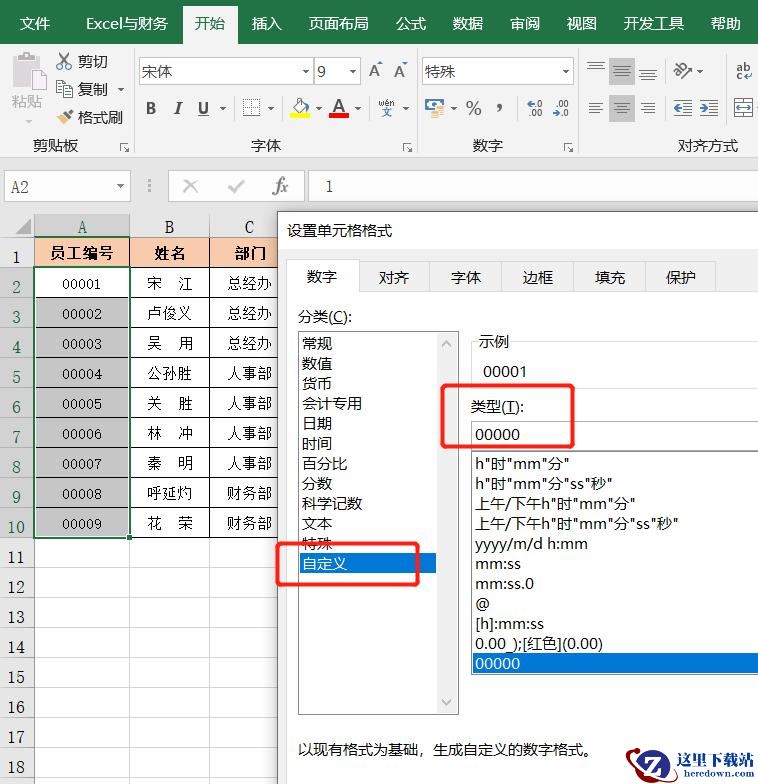This screenshot has width=758, height=784.
Task: Click increase indent icon
Action: pyautogui.click(x=709, y=108)
